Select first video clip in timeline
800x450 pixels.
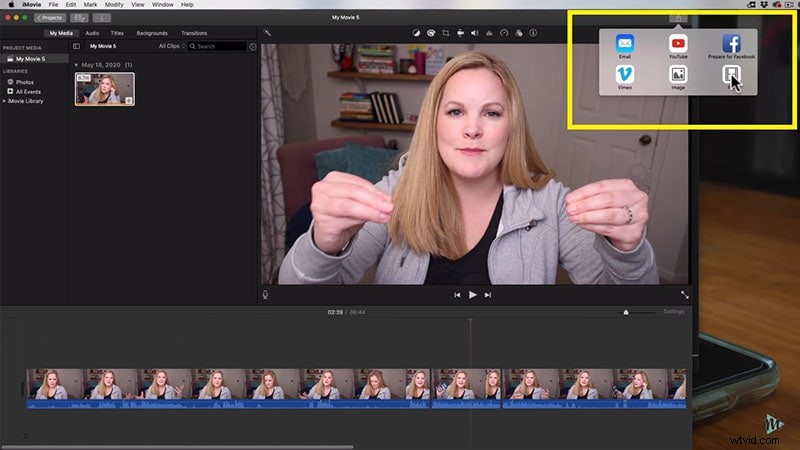point(228,388)
